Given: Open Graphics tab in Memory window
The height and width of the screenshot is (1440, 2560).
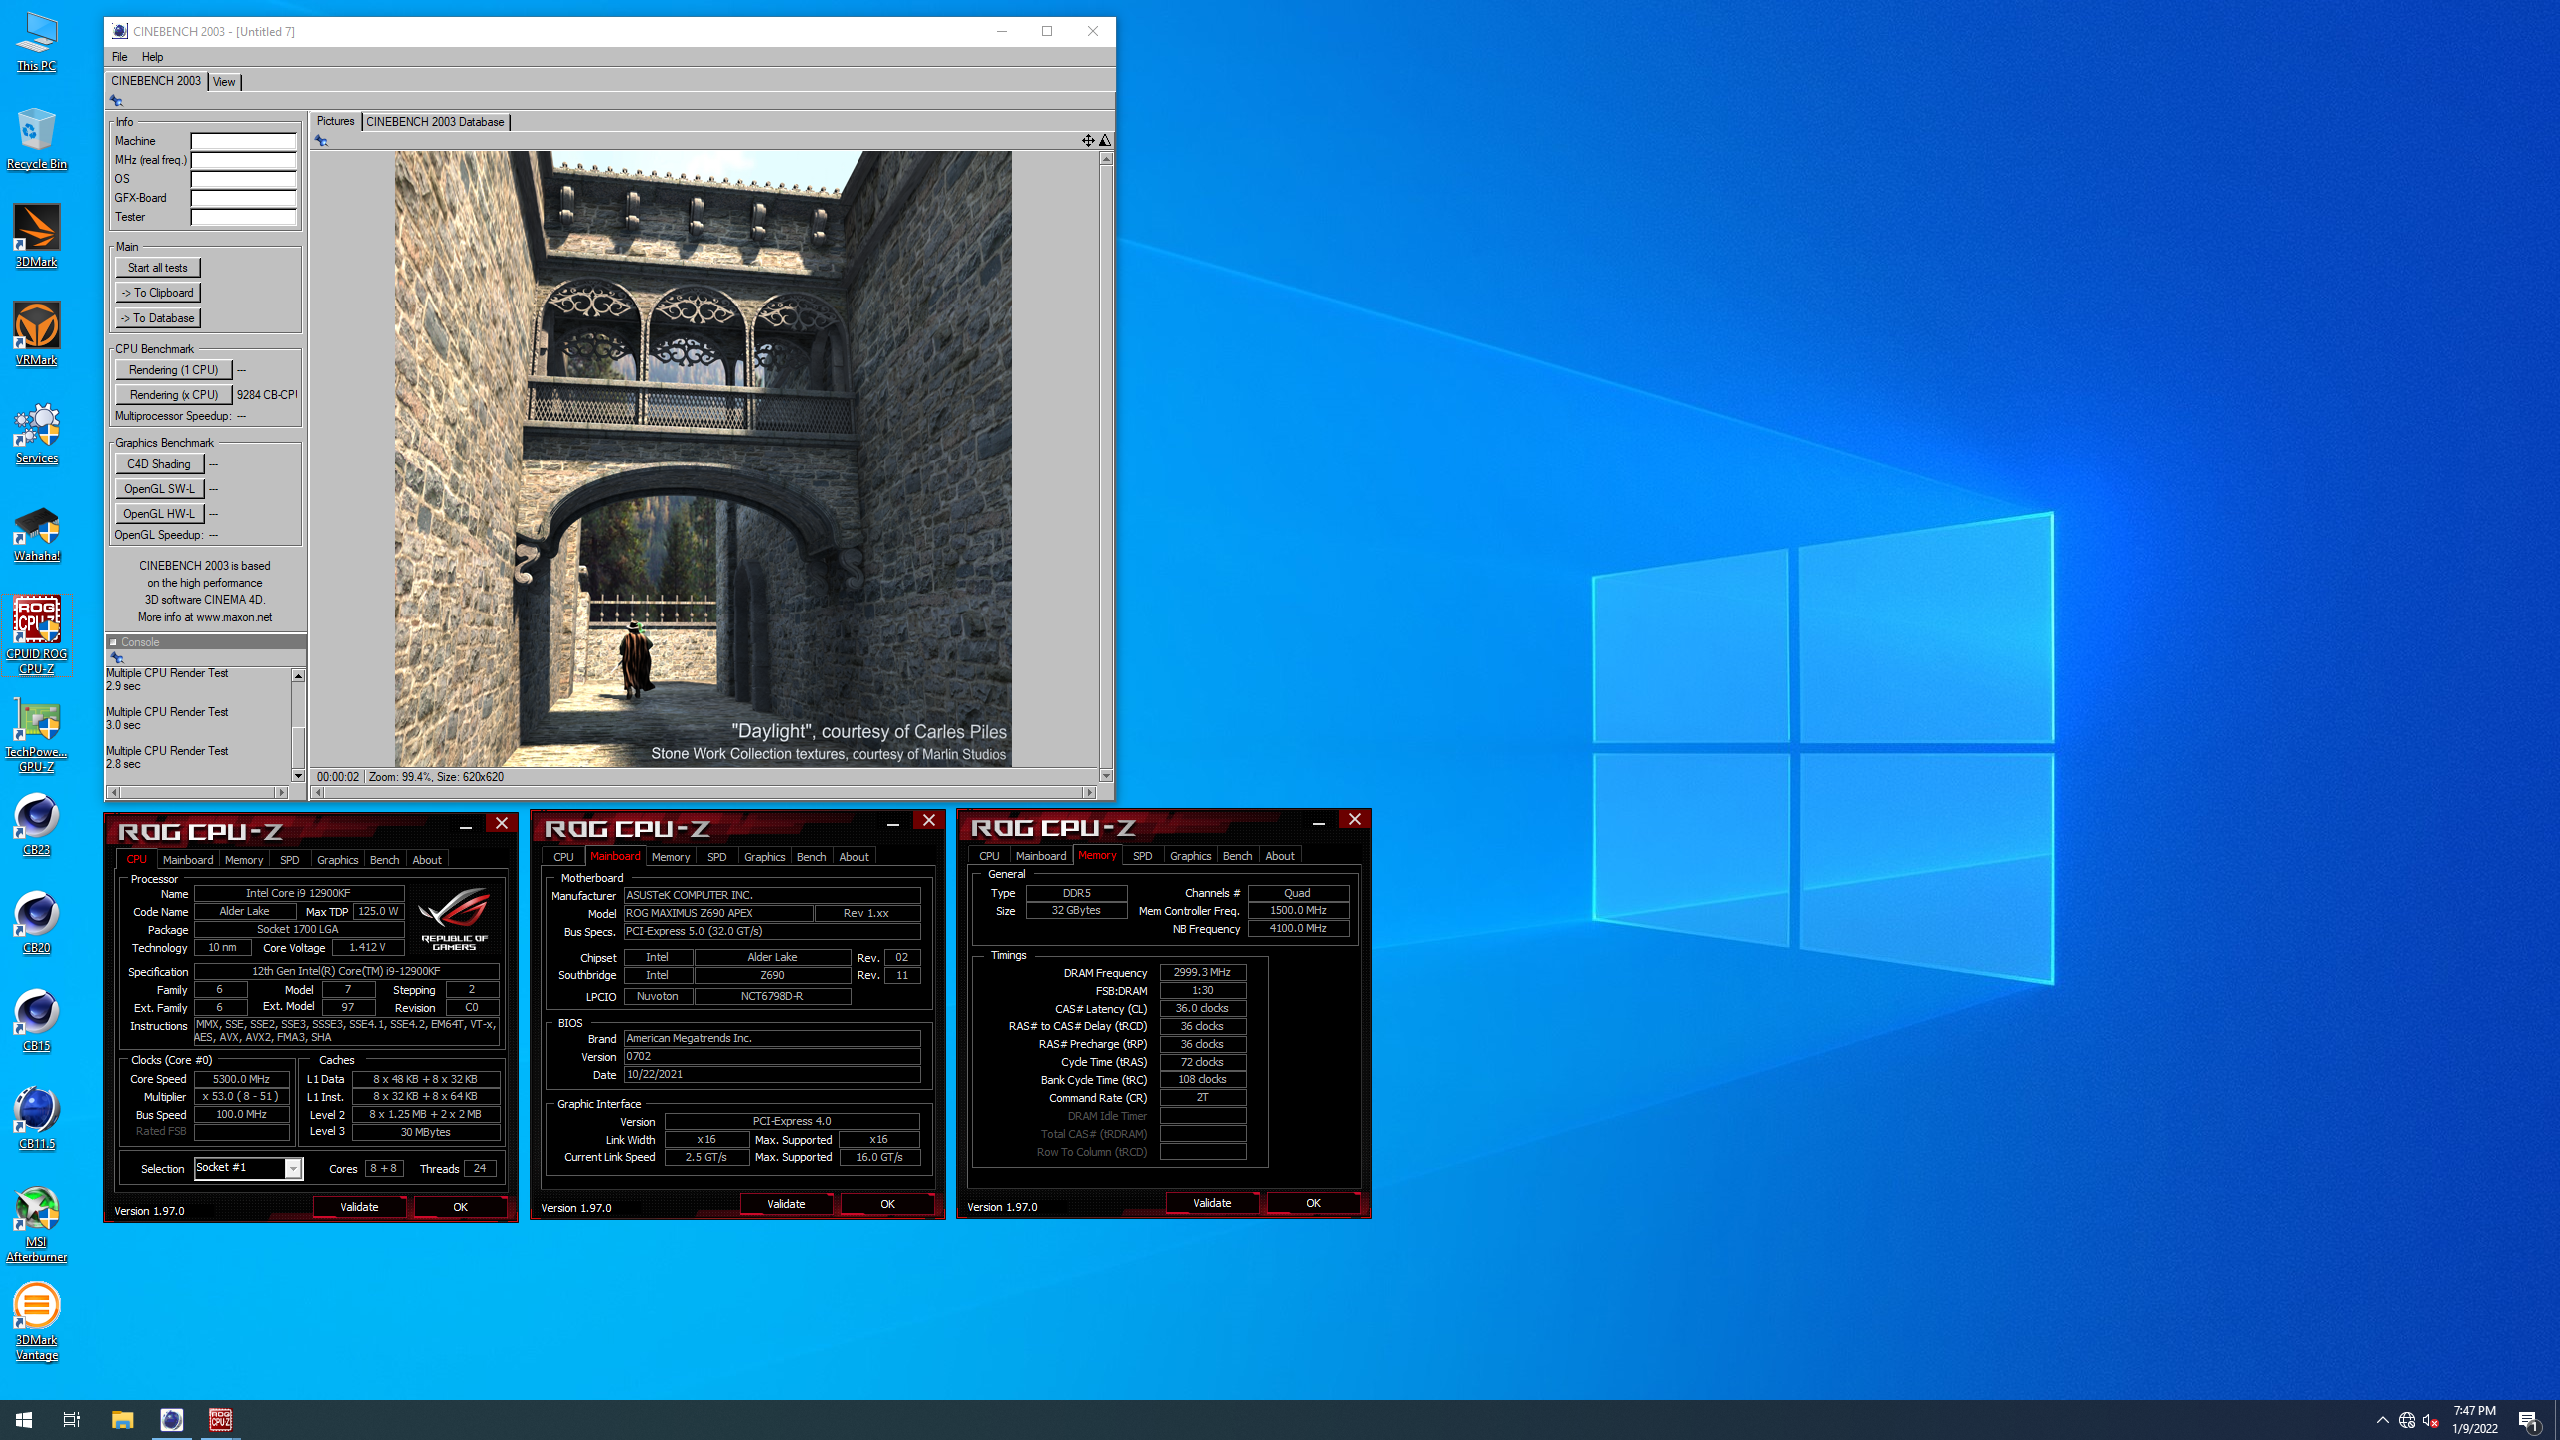Looking at the screenshot, I should click(1190, 856).
